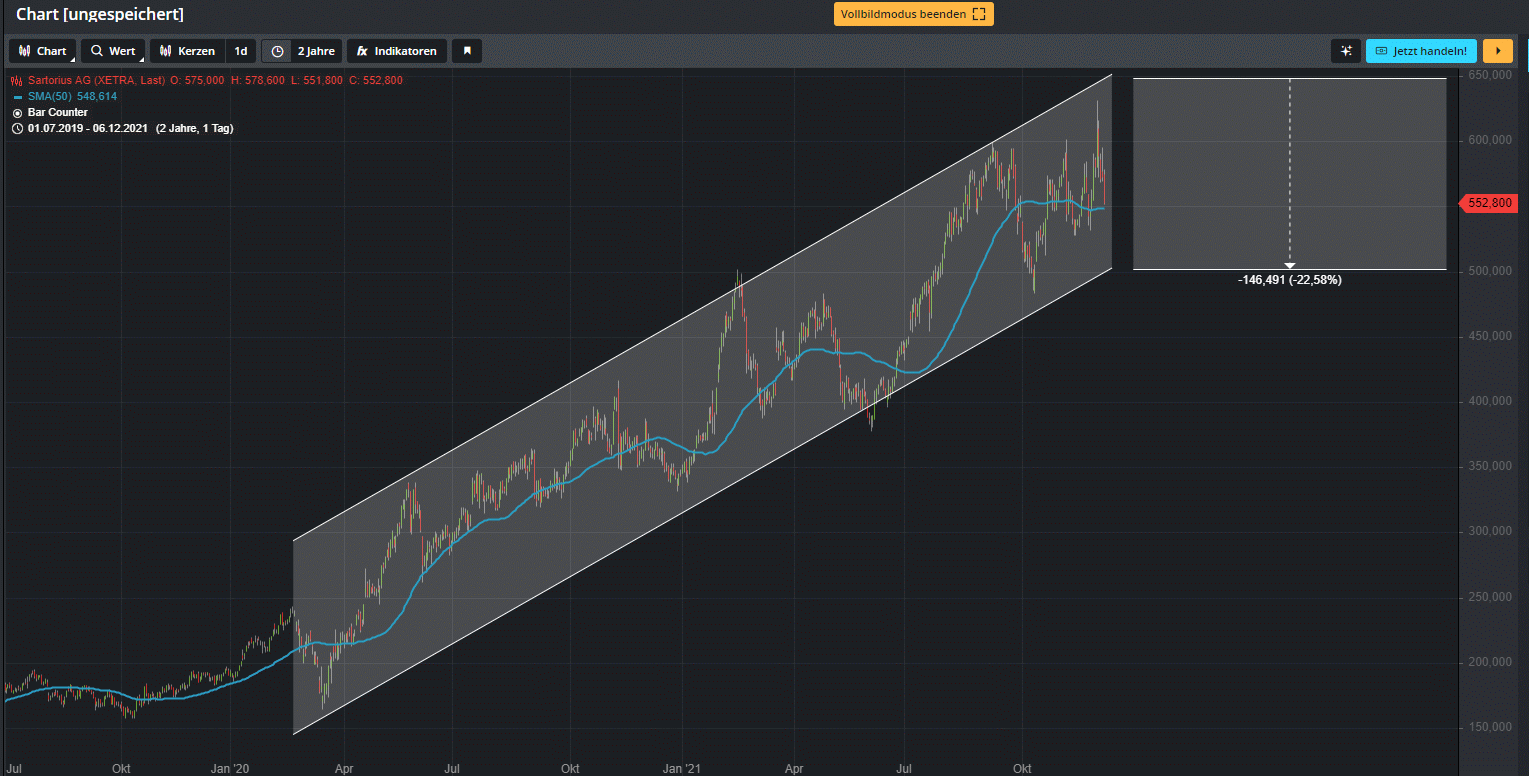
Task: Change the Kerzen chart type
Action: click(187, 51)
